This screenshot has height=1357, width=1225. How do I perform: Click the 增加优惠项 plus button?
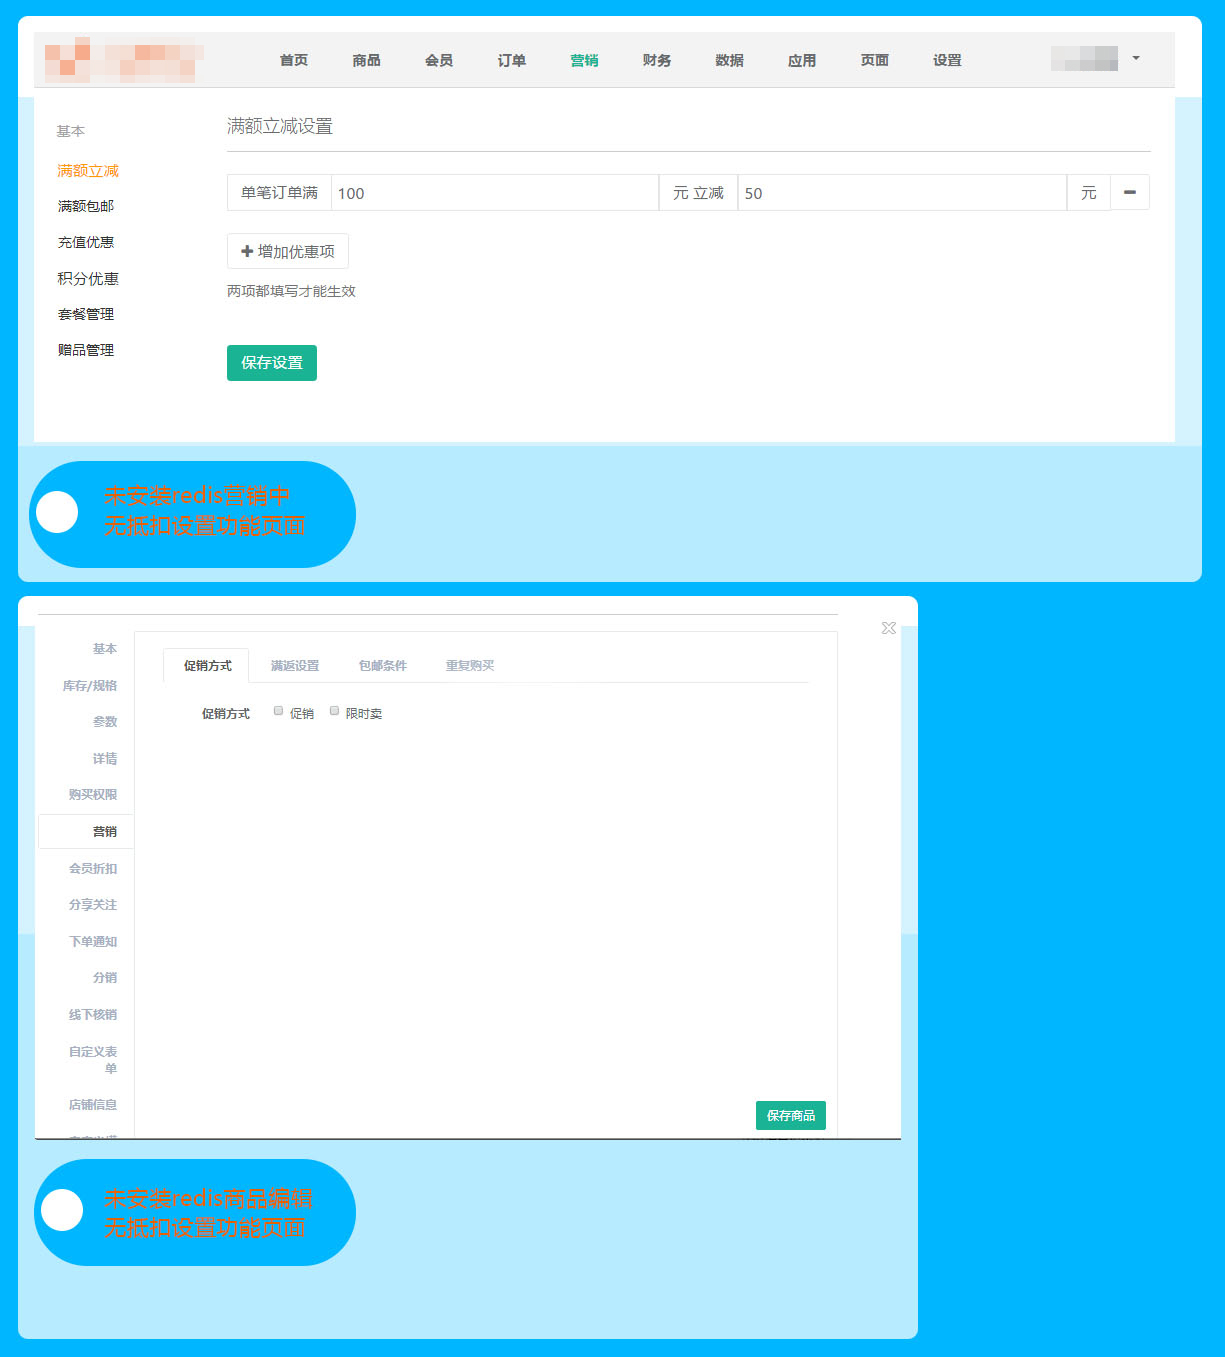click(x=288, y=252)
